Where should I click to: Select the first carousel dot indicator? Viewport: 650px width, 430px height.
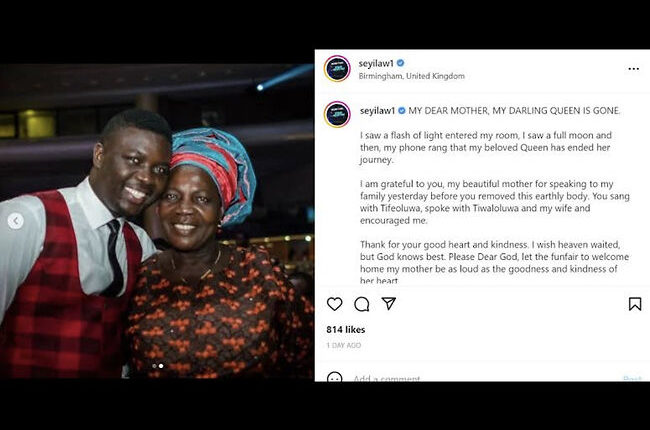tap(155, 366)
